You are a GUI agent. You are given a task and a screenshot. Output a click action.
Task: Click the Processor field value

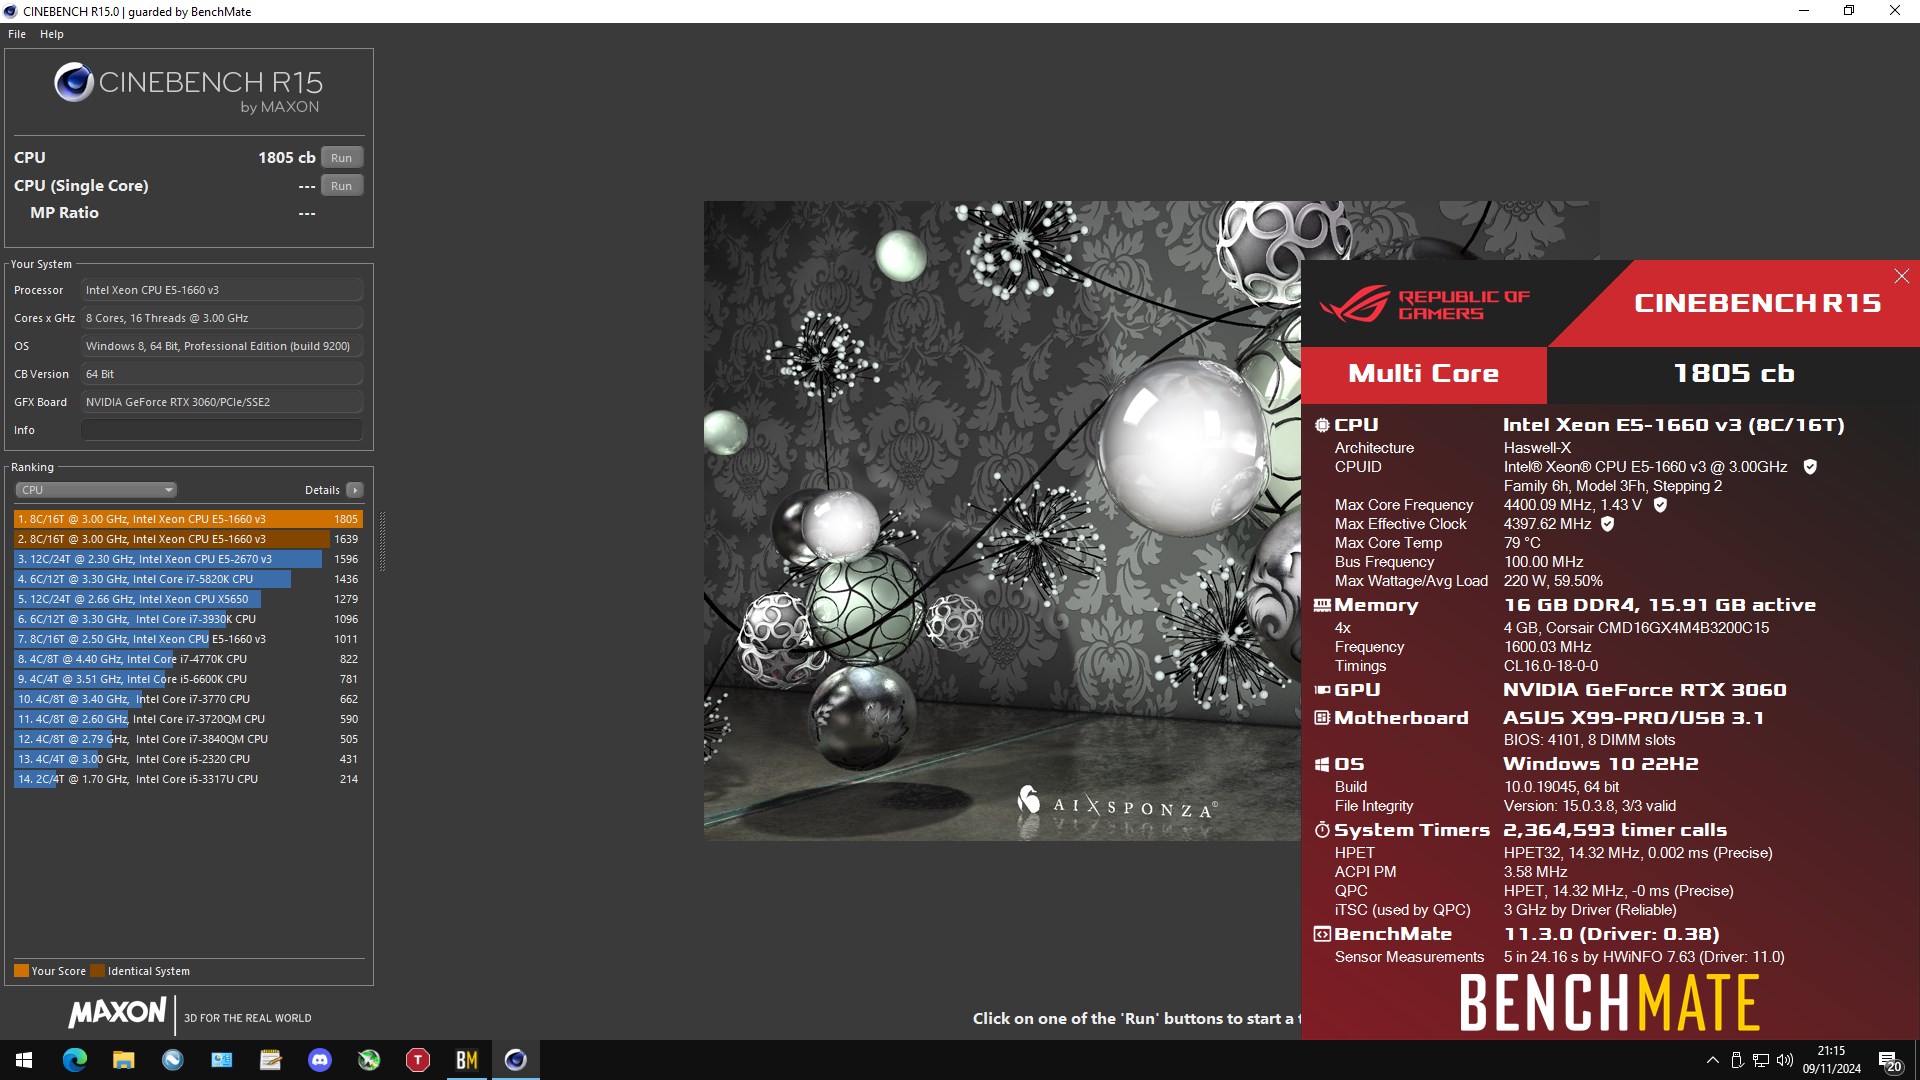click(222, 290)
